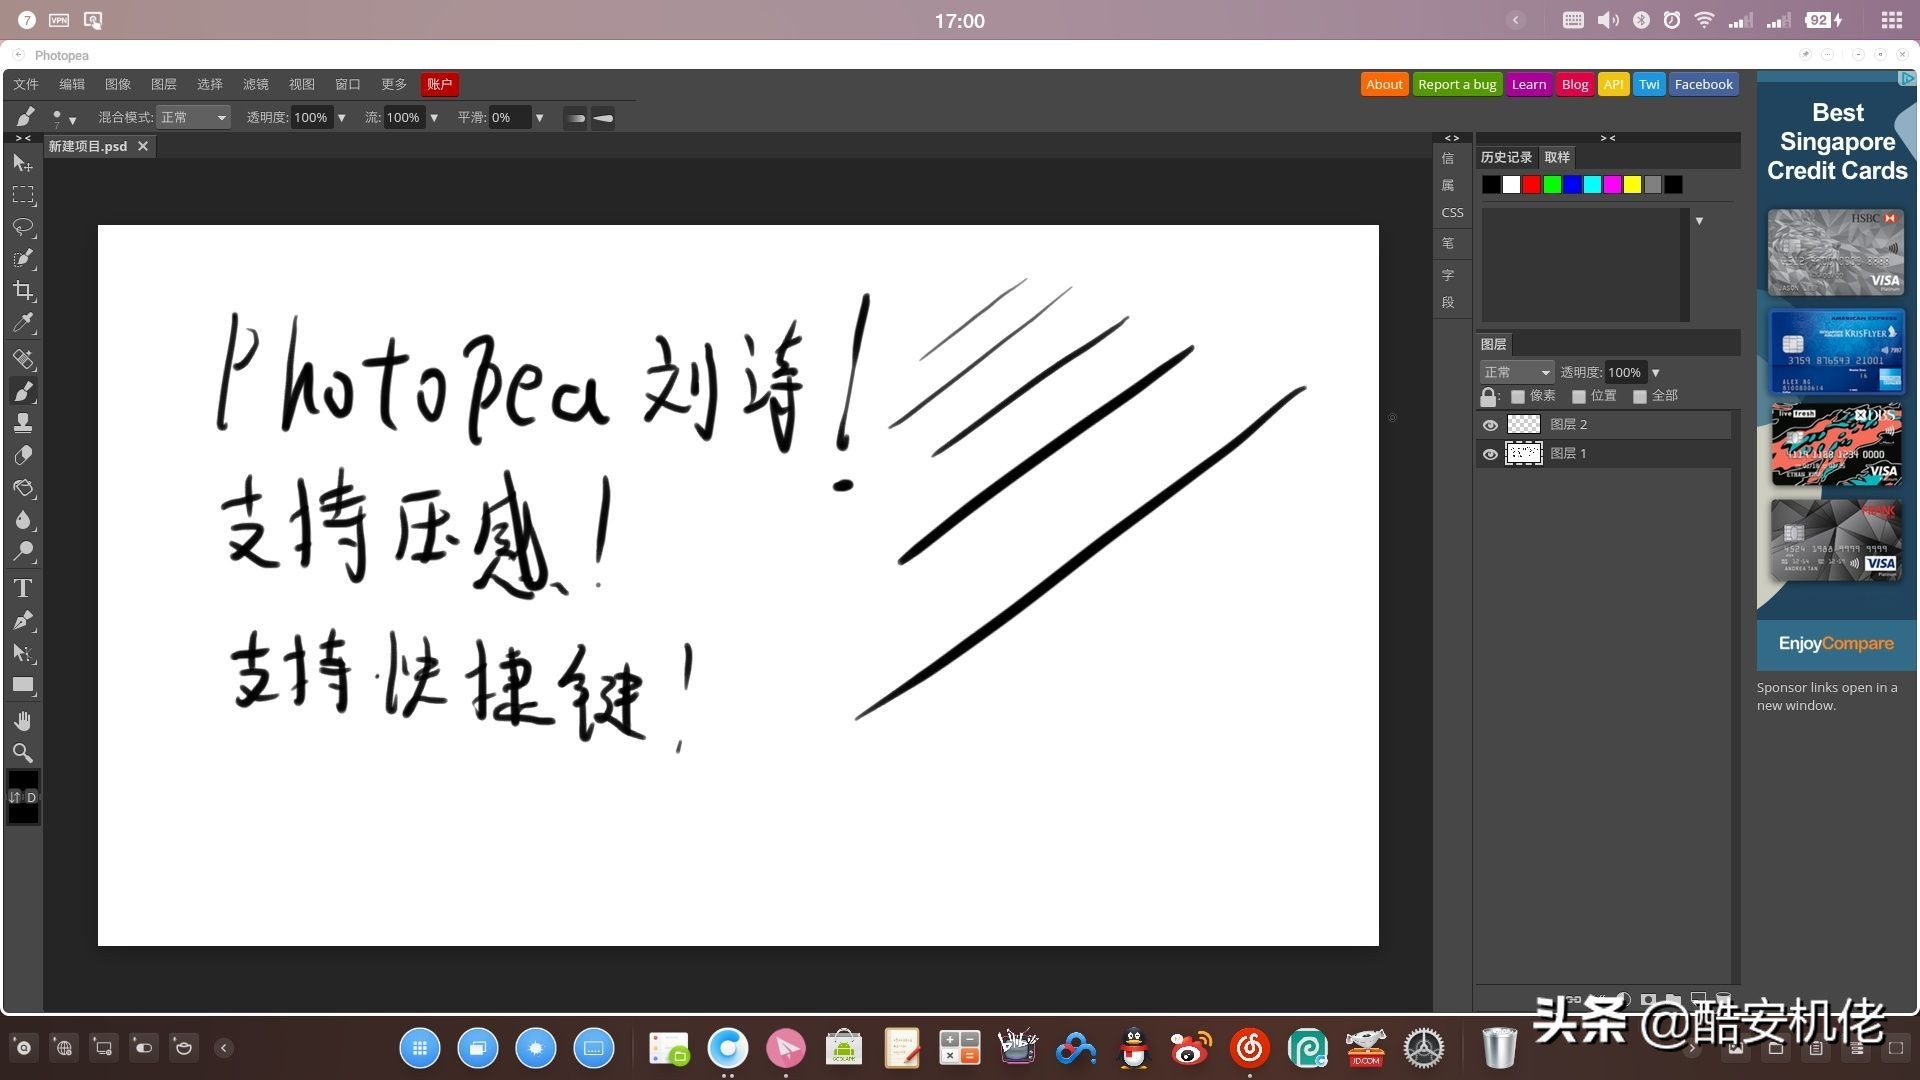This screenshot has width=1920, height=1080.
Task: Enable the 像素 lock checkbox
Action: pyautogui.click(x=1518, y=397)
